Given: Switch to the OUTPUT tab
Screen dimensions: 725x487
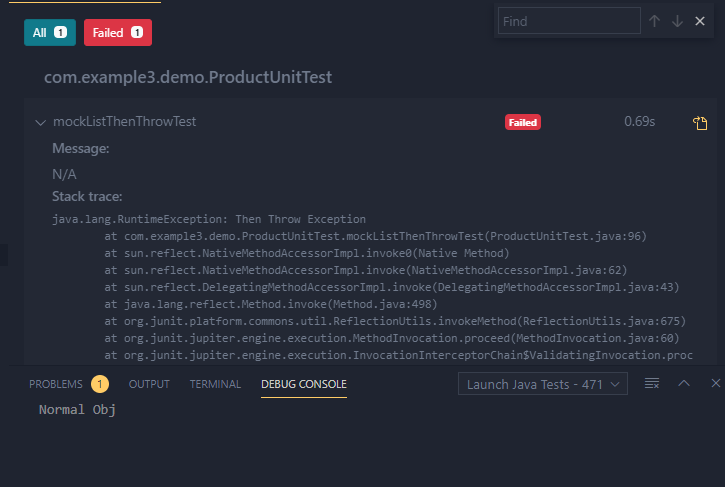Looking at the screenshot, I should click(149, 384).
